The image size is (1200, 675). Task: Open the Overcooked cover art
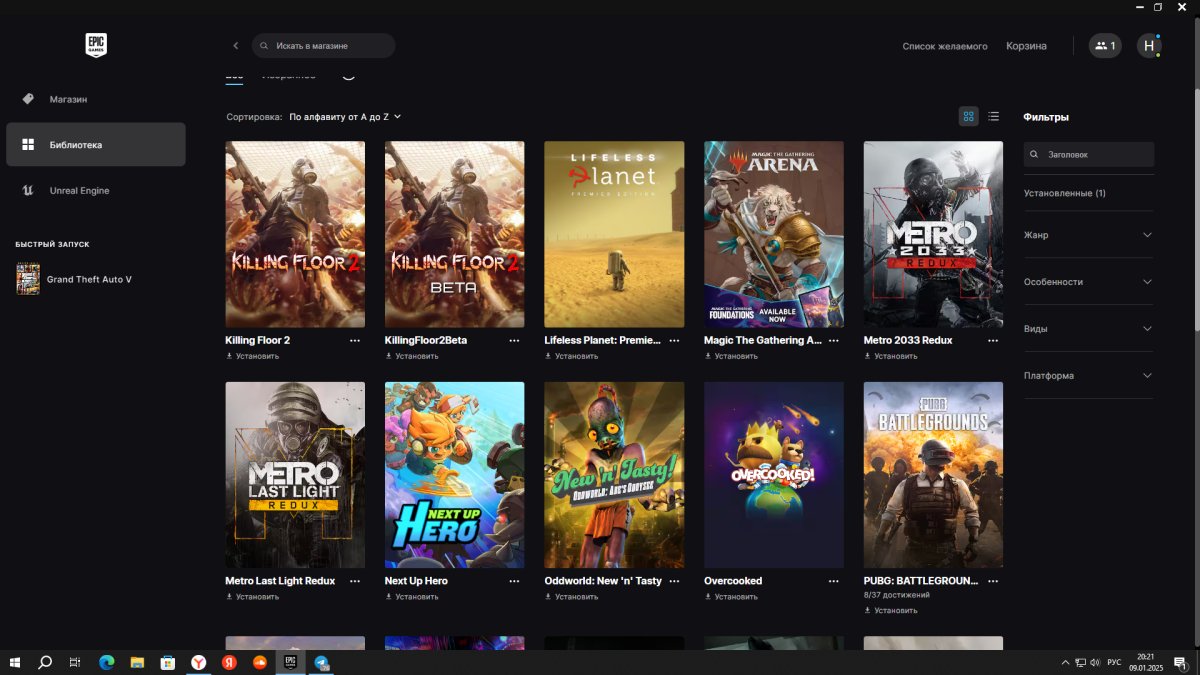774,475
